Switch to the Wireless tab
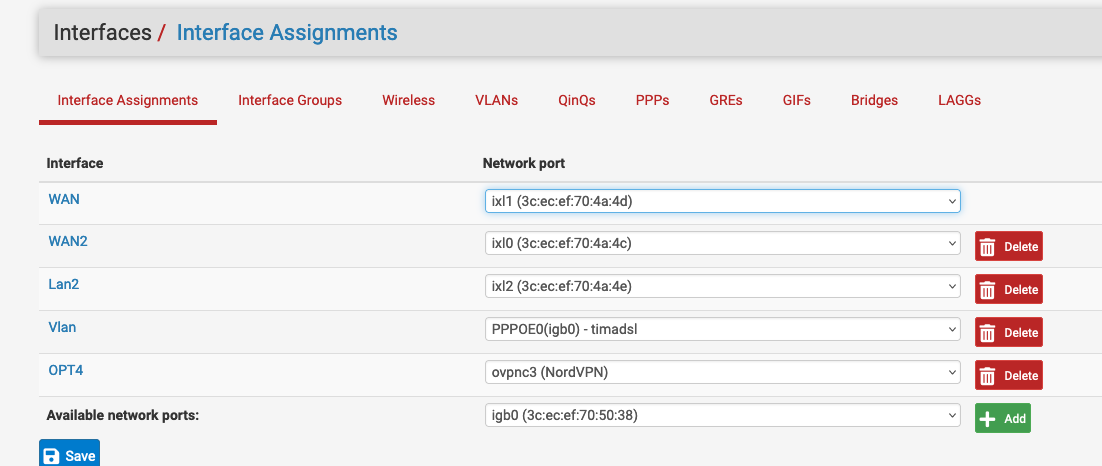Viewport: 1102px width, 466px height. pyautogui.click(x=408, y=100)
